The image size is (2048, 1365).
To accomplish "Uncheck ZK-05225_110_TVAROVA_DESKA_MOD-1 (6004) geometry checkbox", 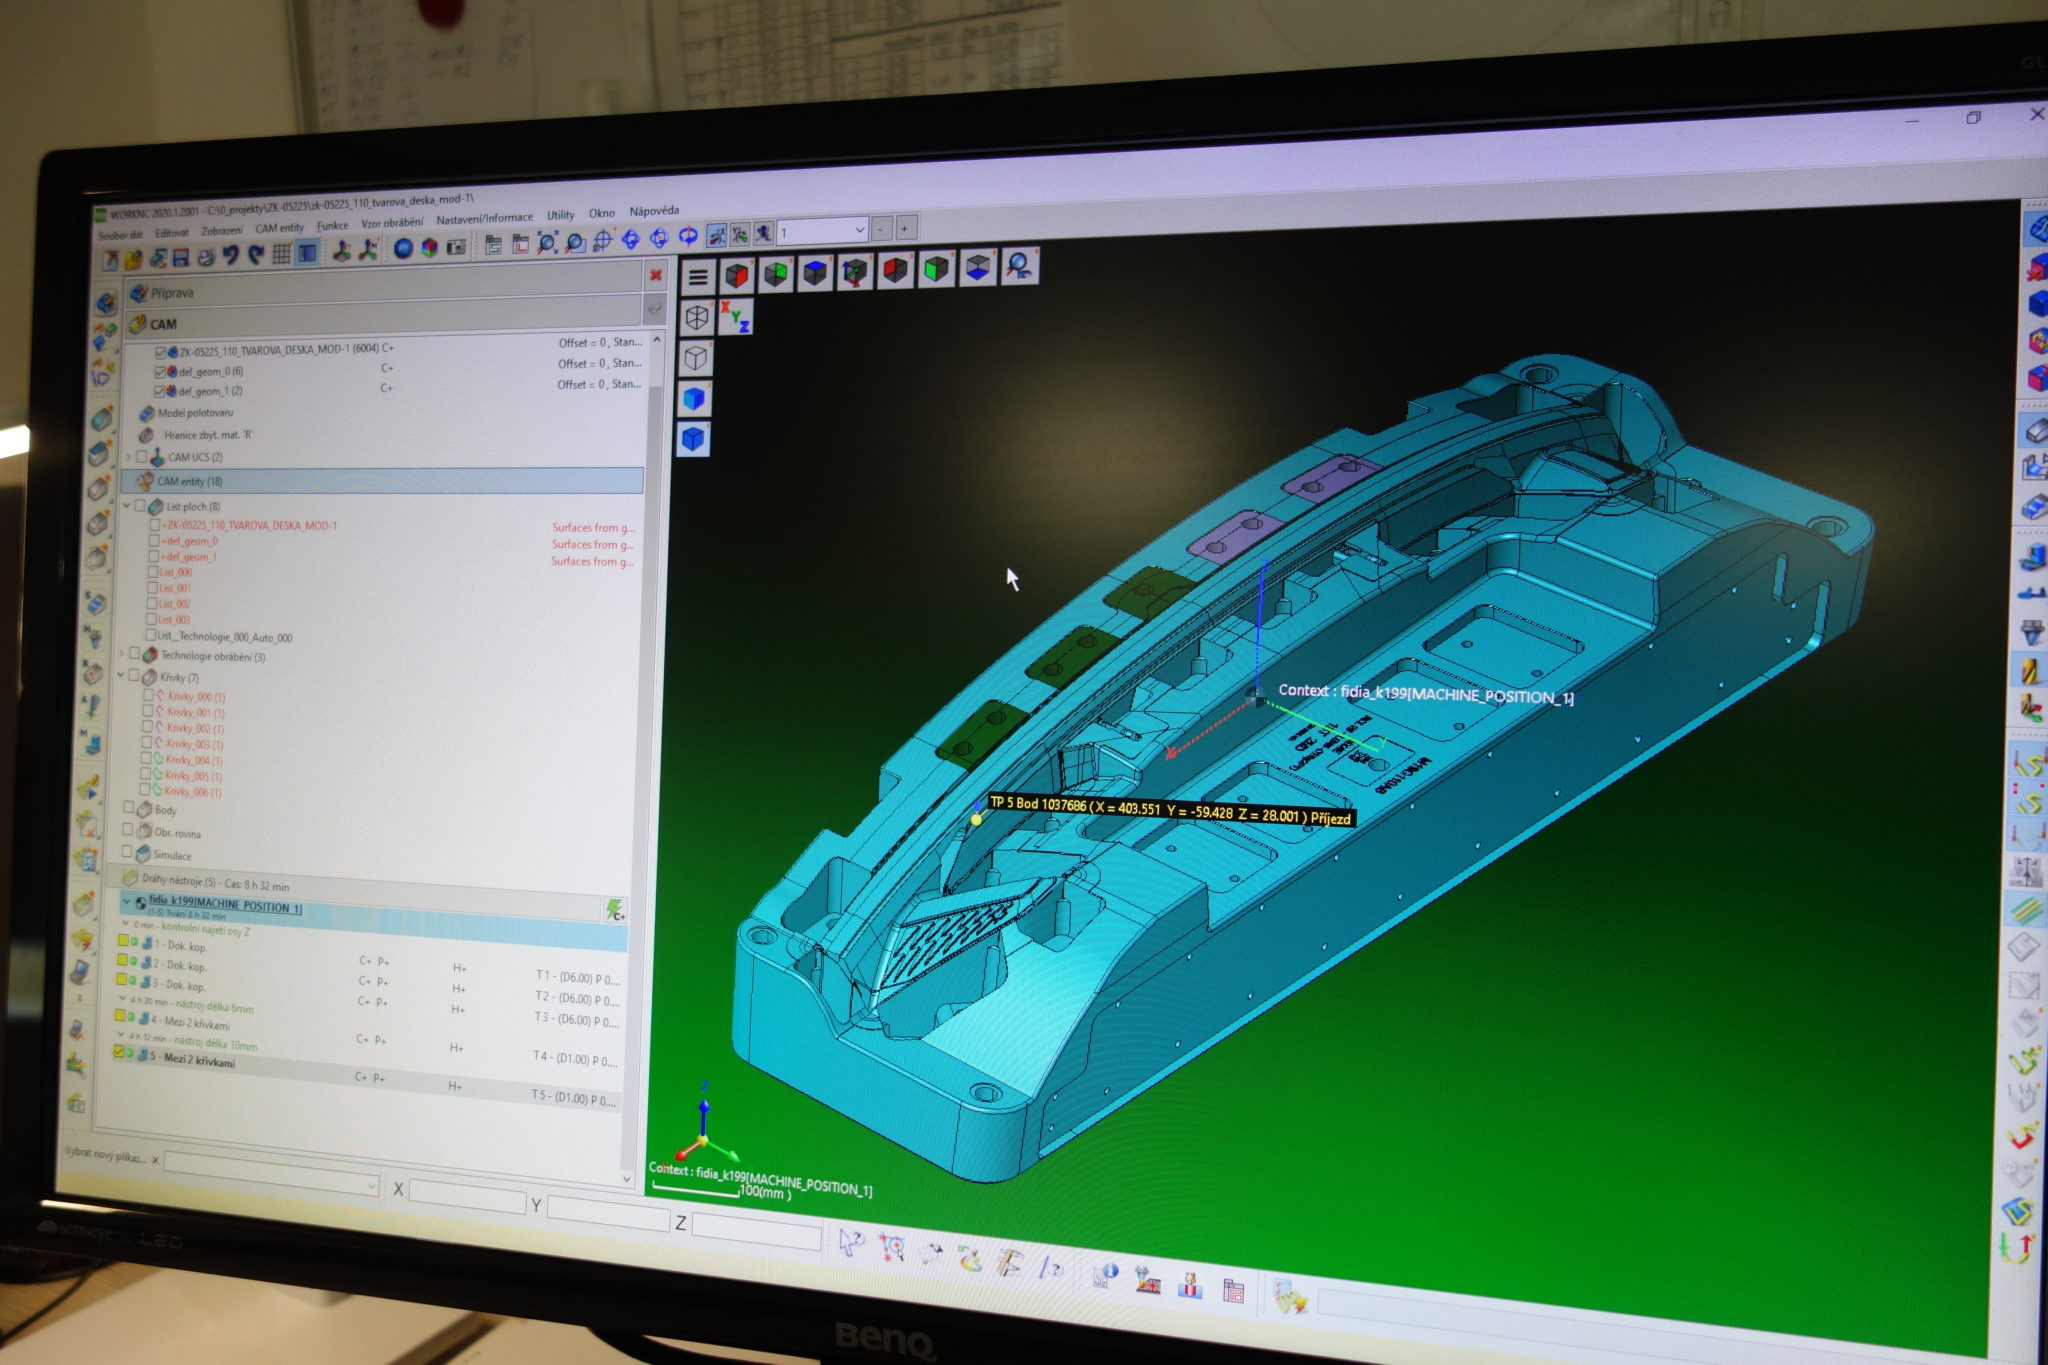I will (x=160, y=352).
